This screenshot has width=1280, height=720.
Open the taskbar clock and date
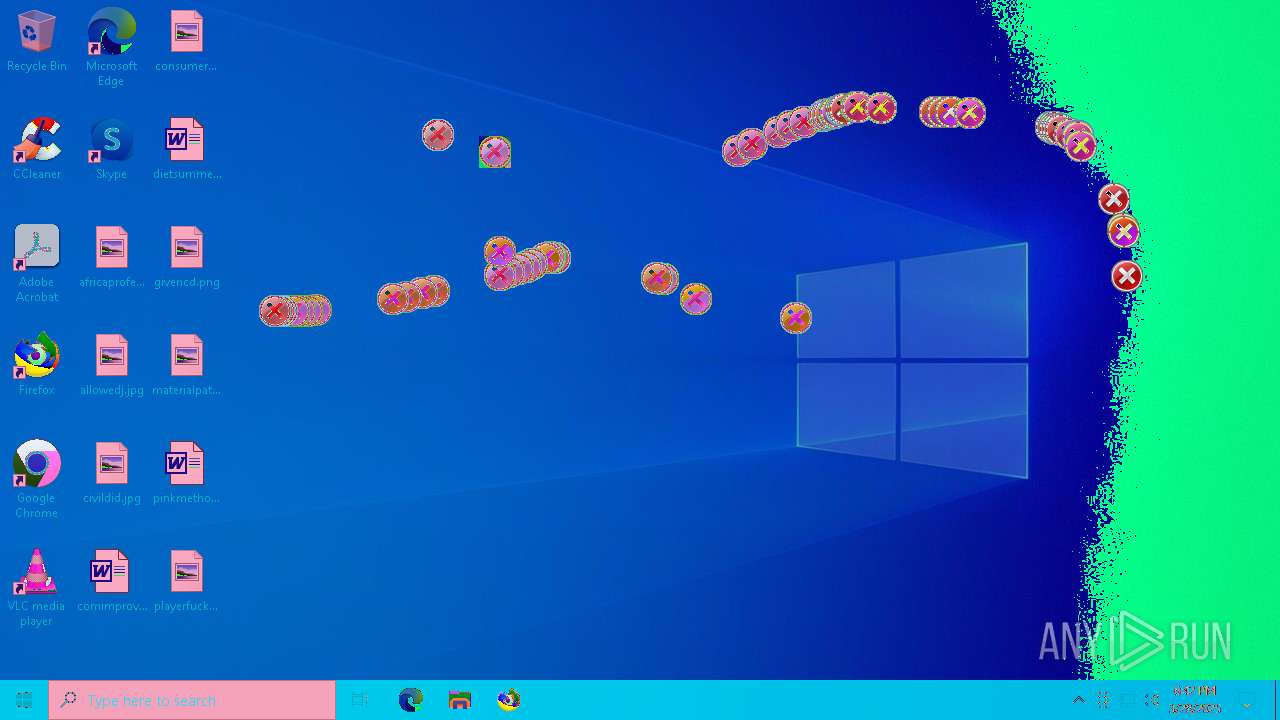pyautogui.click(x=1195, y=700)
